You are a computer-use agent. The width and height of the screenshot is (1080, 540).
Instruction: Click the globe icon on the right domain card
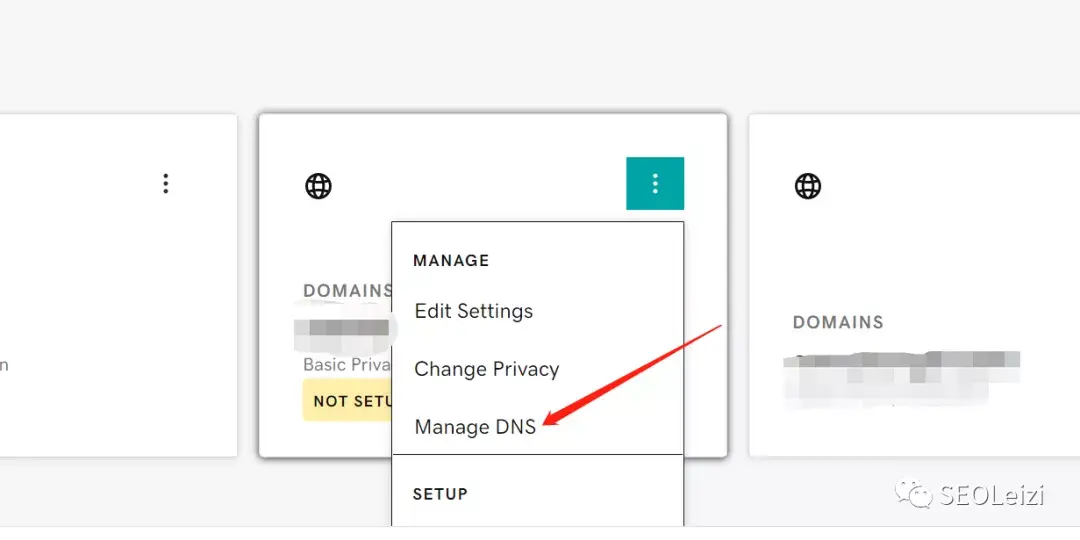(808, 186)
